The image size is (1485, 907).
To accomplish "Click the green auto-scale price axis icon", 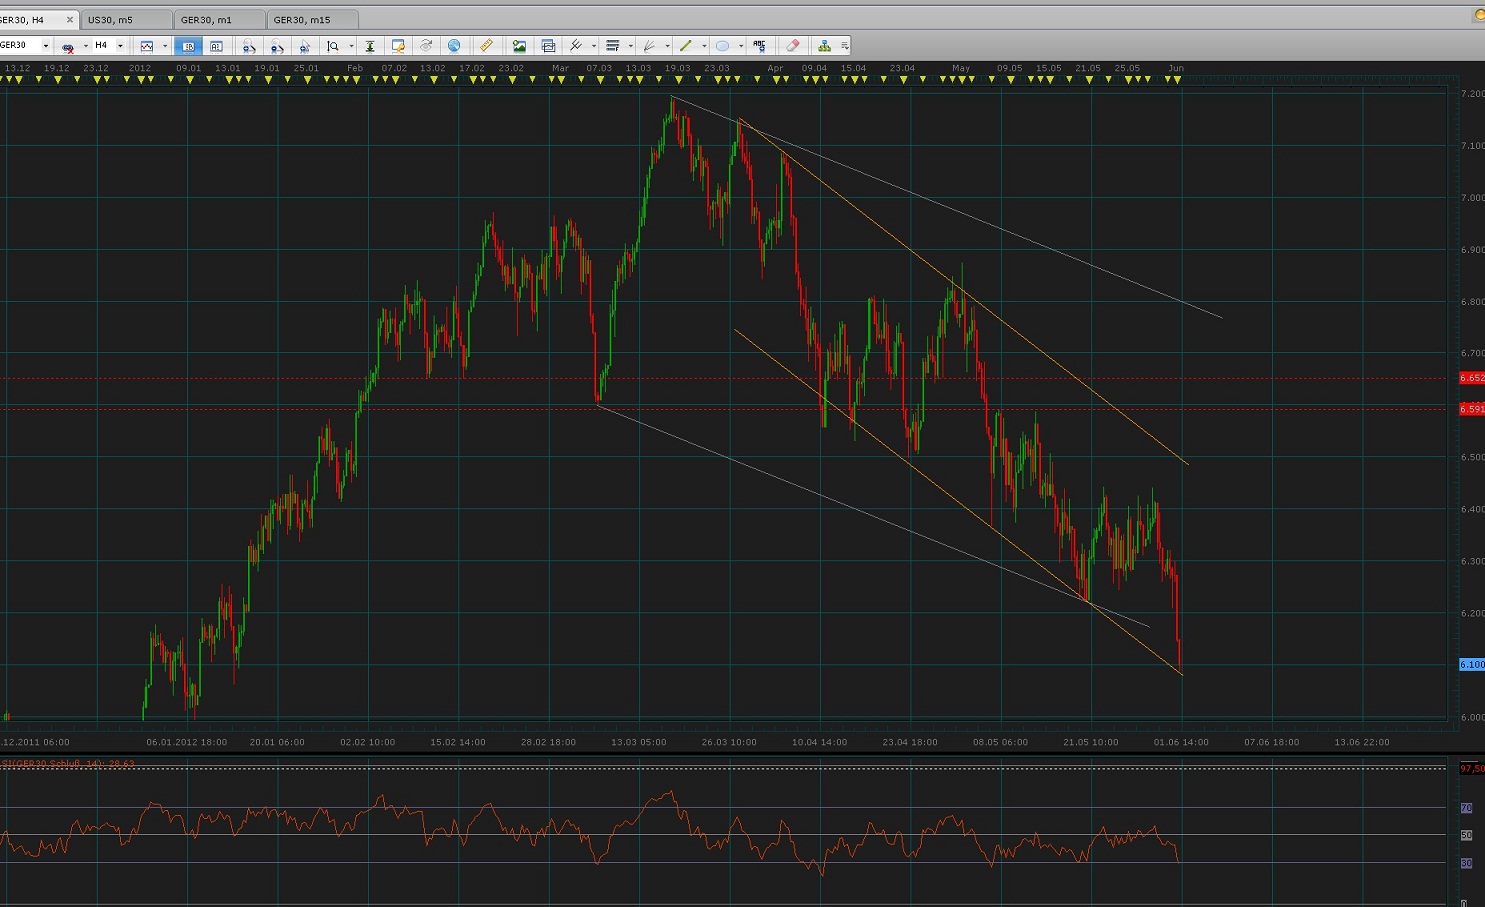I will [370, 46].
